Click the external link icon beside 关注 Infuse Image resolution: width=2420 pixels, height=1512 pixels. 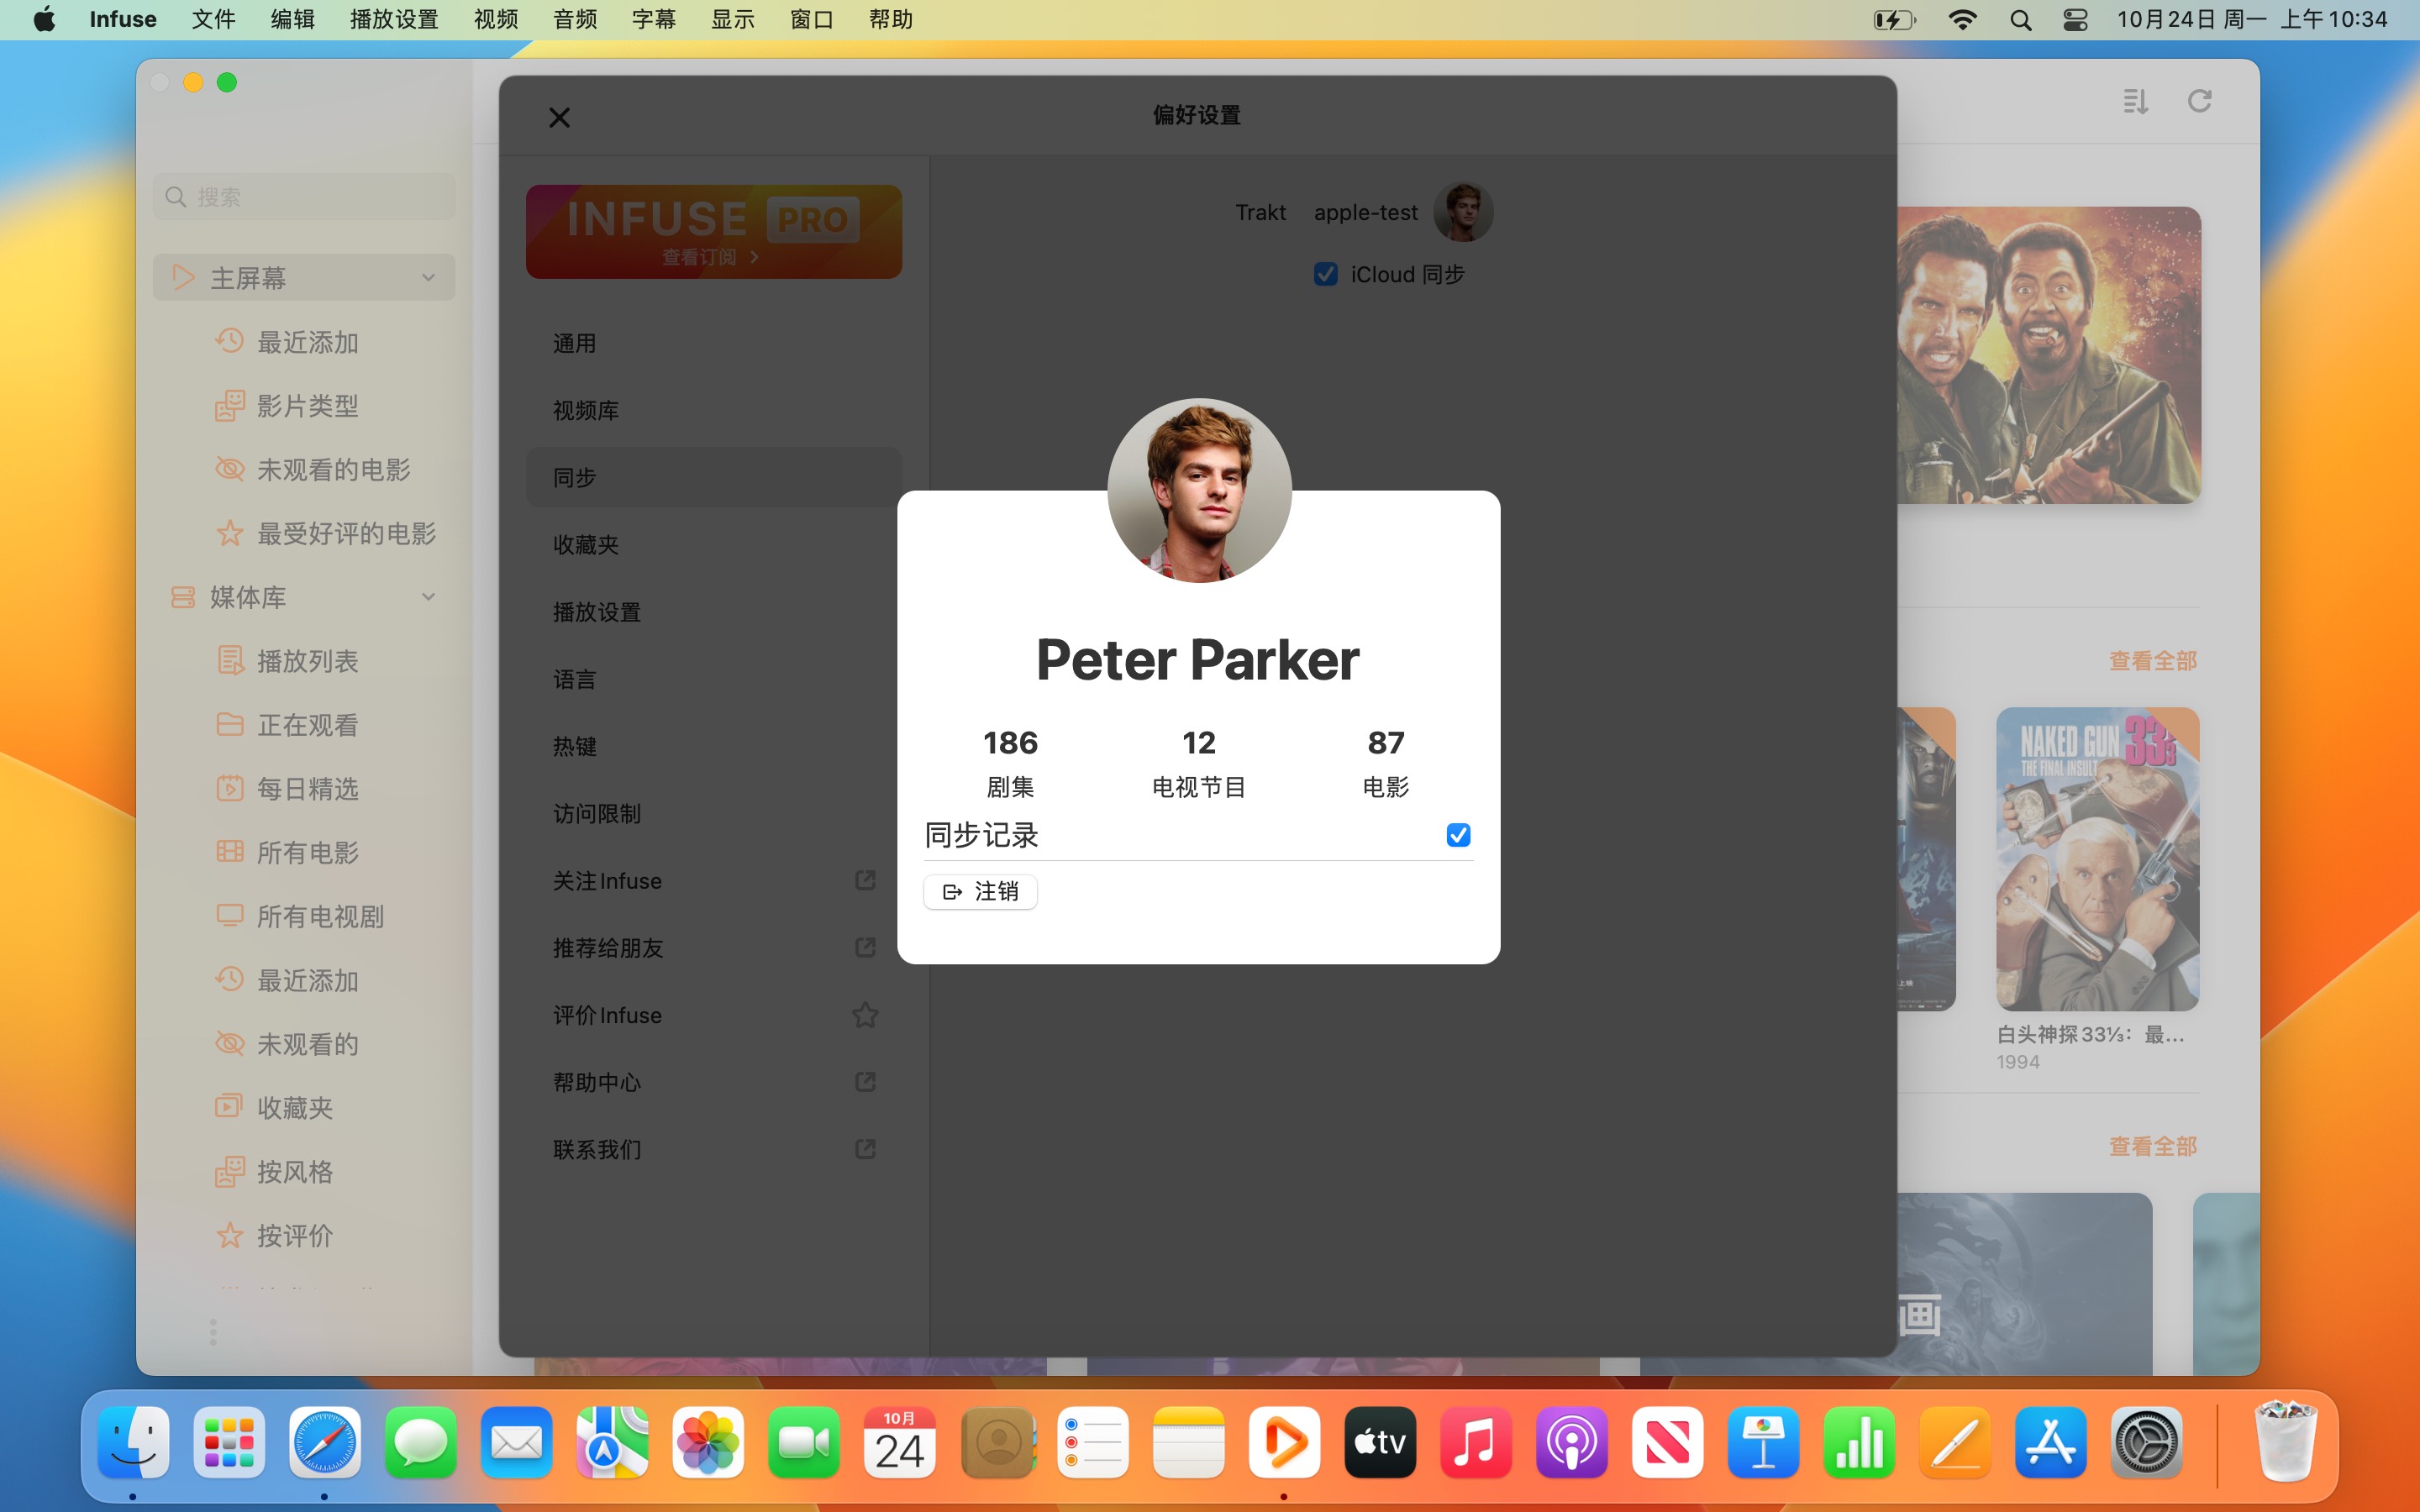coord(865,880)
